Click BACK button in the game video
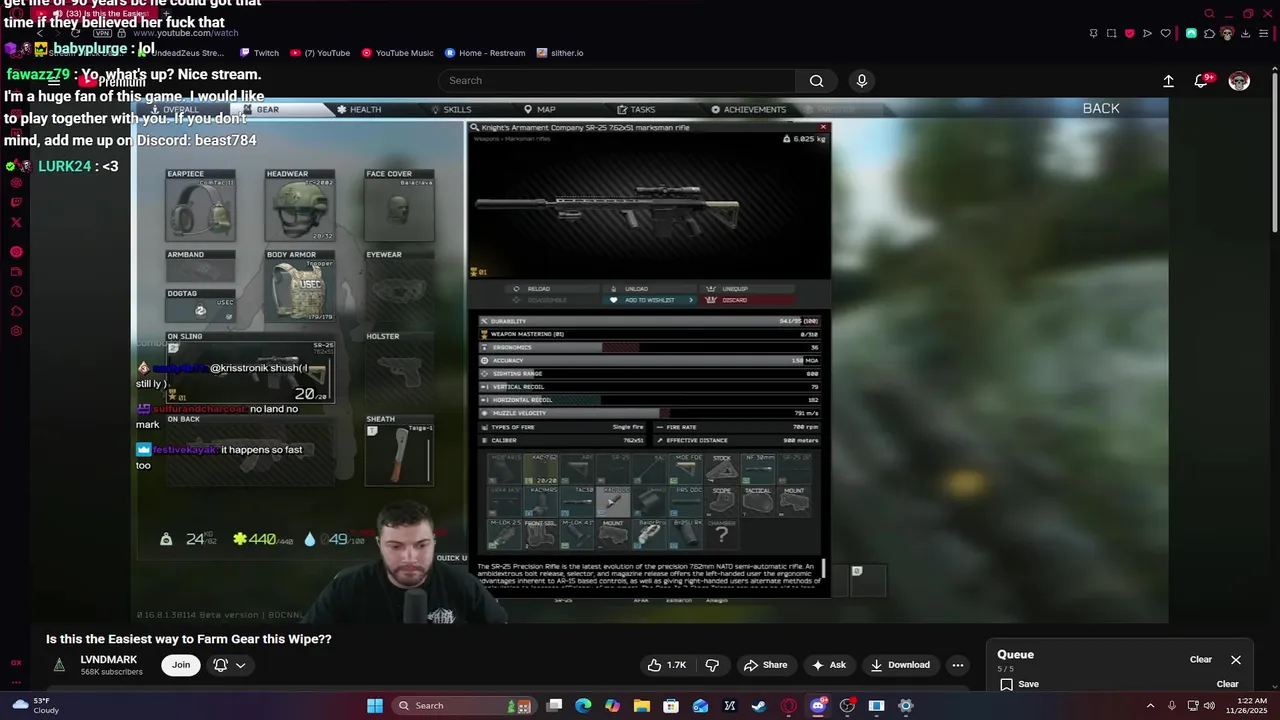 [1101, 108]
